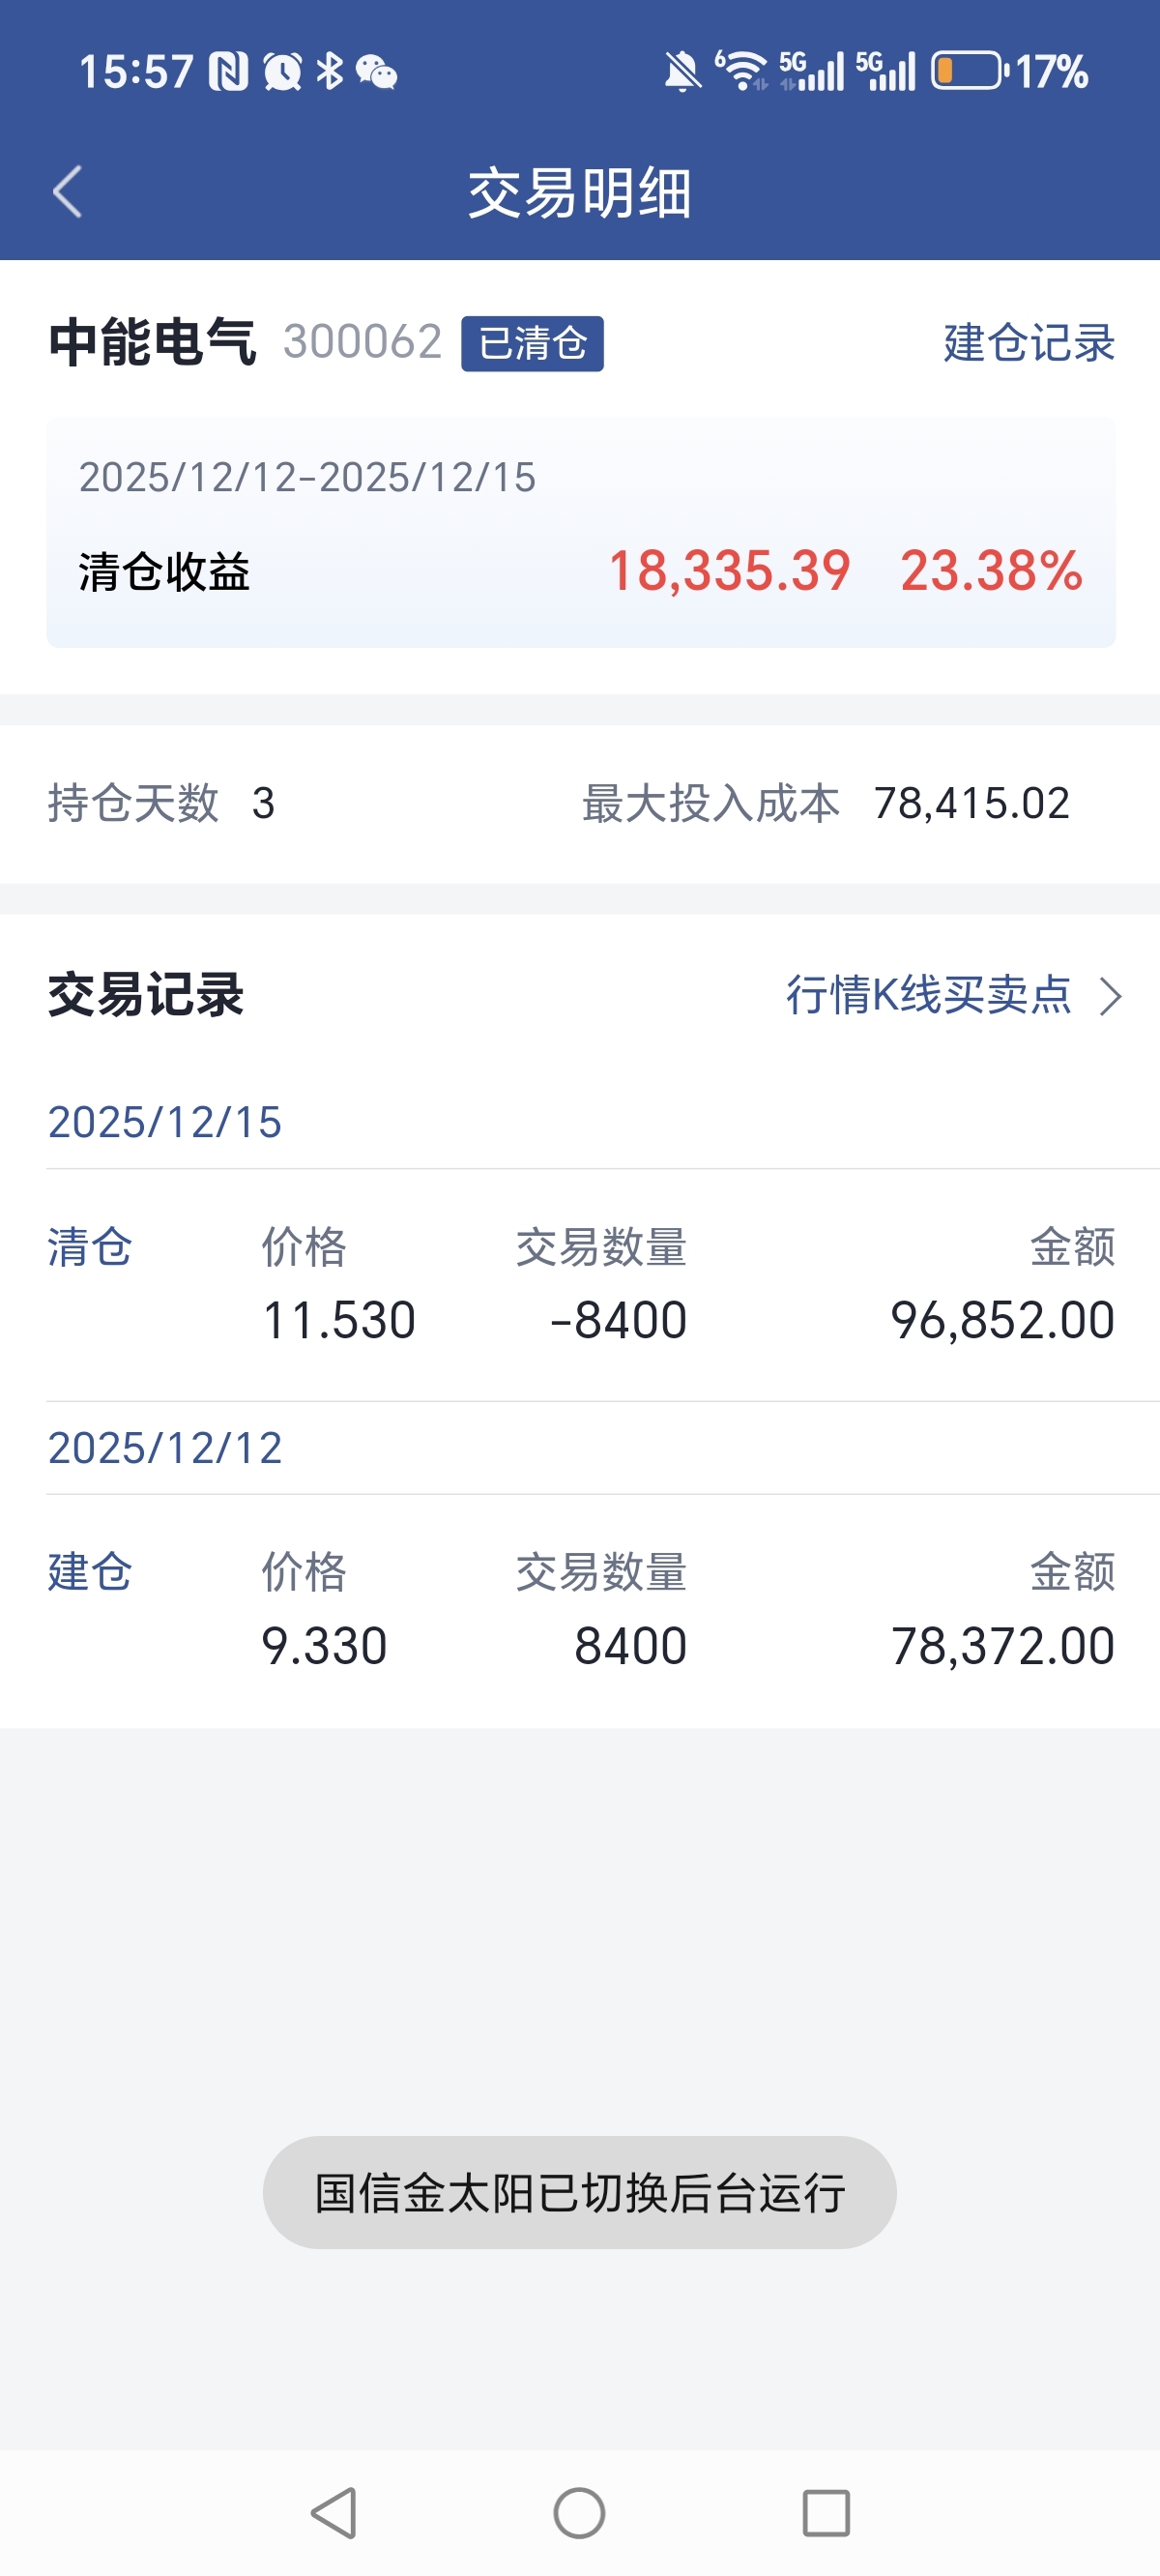The height and width of the screenshot is (2576, 1160).
Task: Tap the 清仓收益 summary card
Action: (x=580, y=533)
